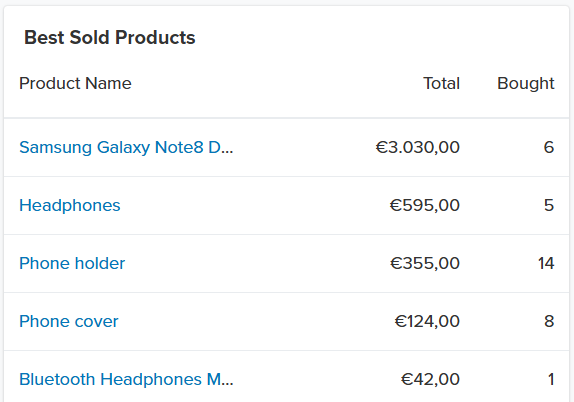Click the Best Sold Products heading
574x402 pixels.
[109, 37]
